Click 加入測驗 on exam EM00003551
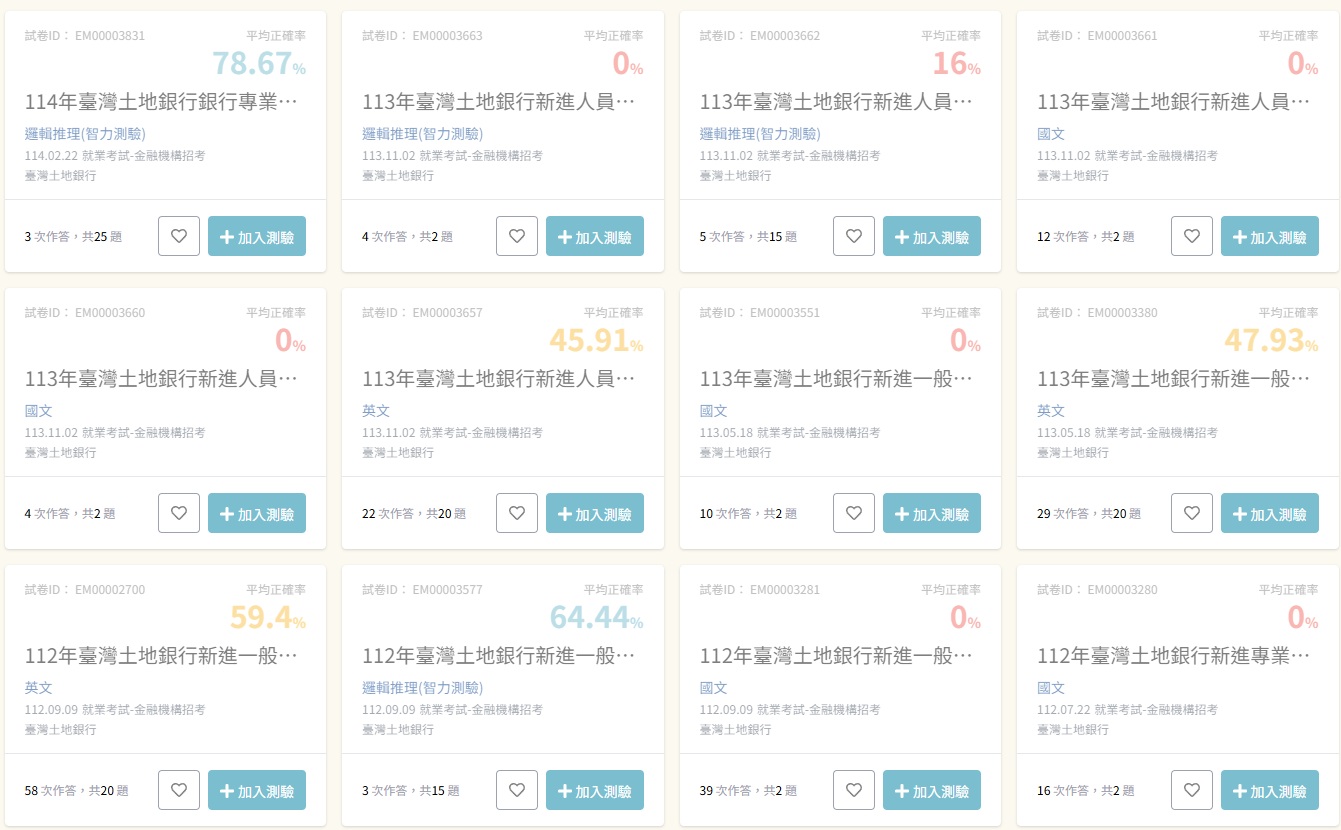This screenshot has height=830, width=1341. pos(932,513)
